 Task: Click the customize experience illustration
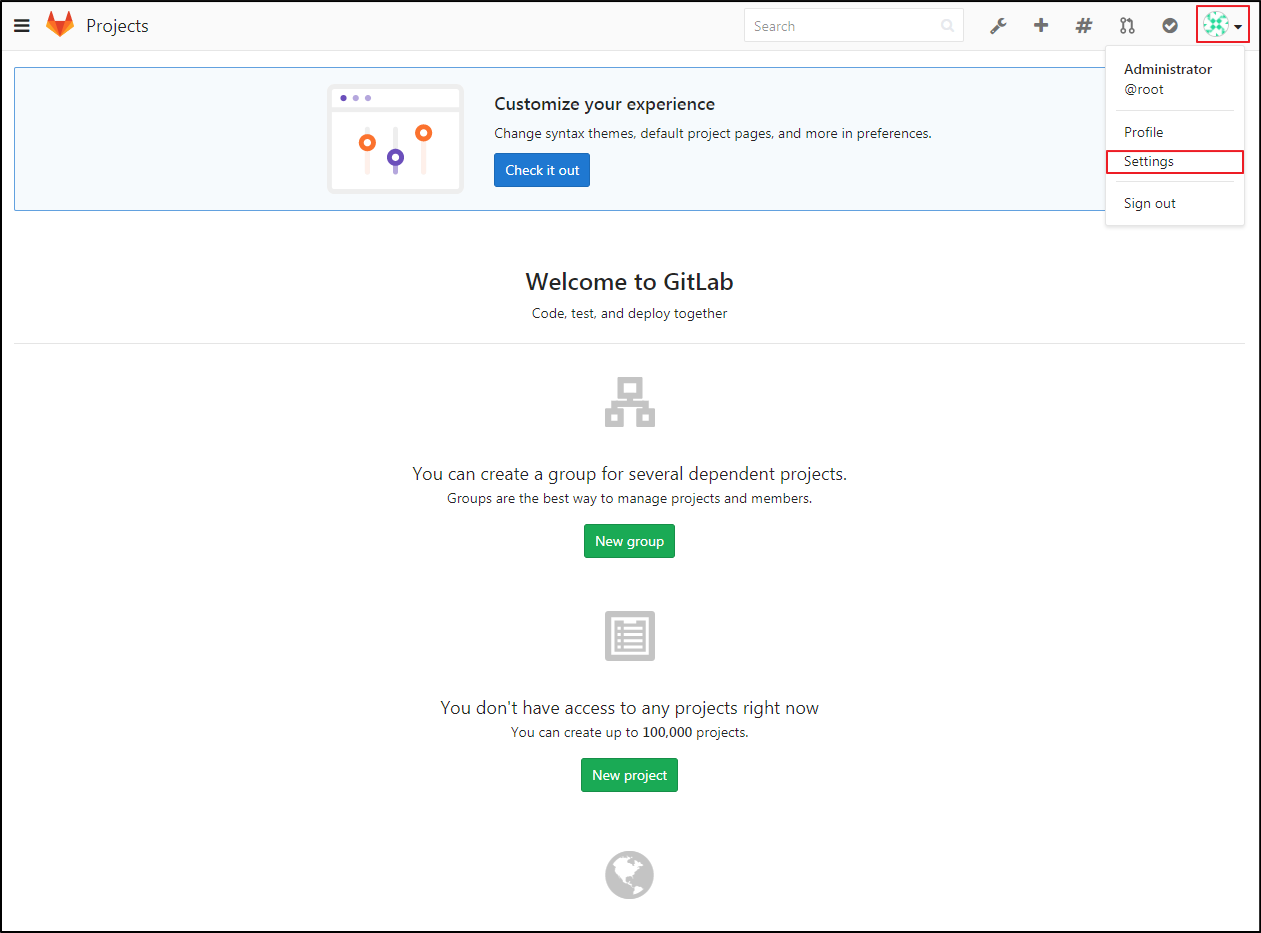396,139
